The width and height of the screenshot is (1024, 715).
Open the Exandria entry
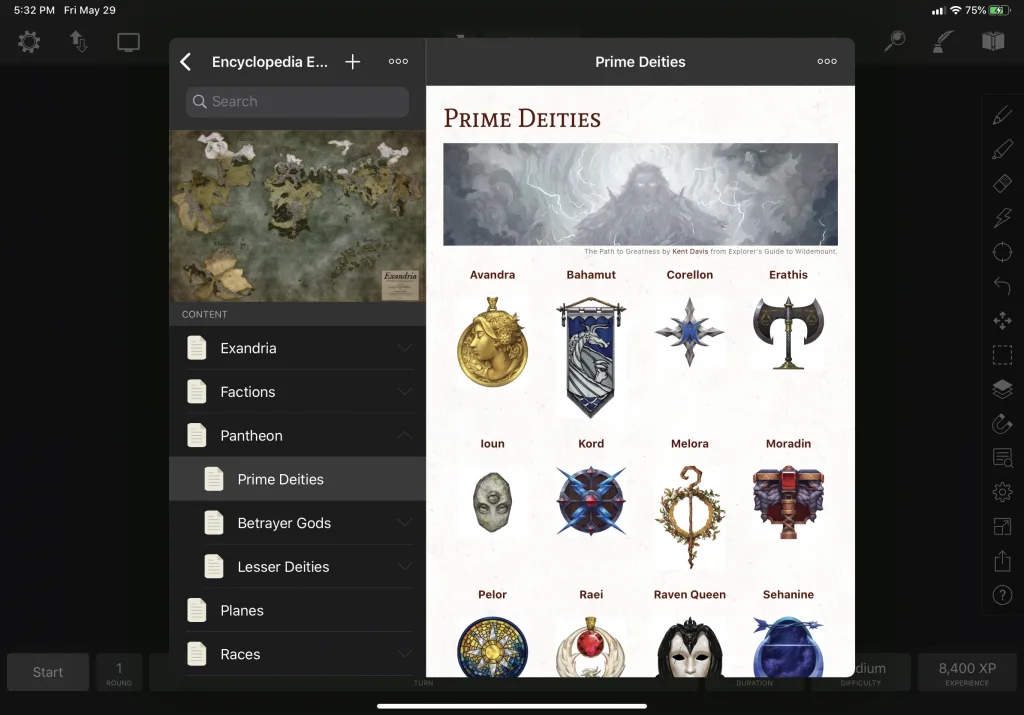pos(297,348)
